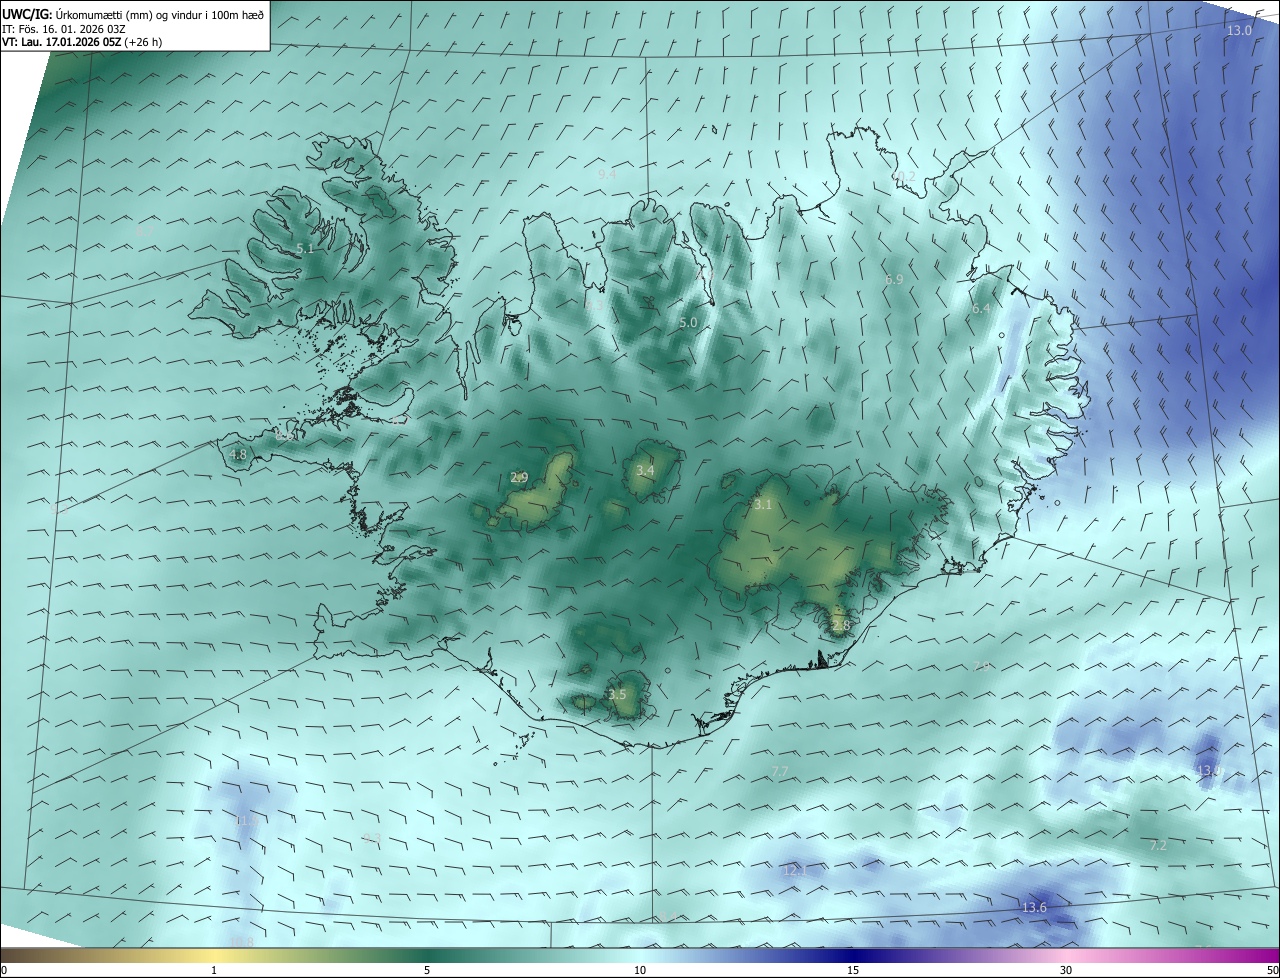Click the 9.4 value over the northern sea
This screenshot has width=1280, height=978.
click(607, 173)
